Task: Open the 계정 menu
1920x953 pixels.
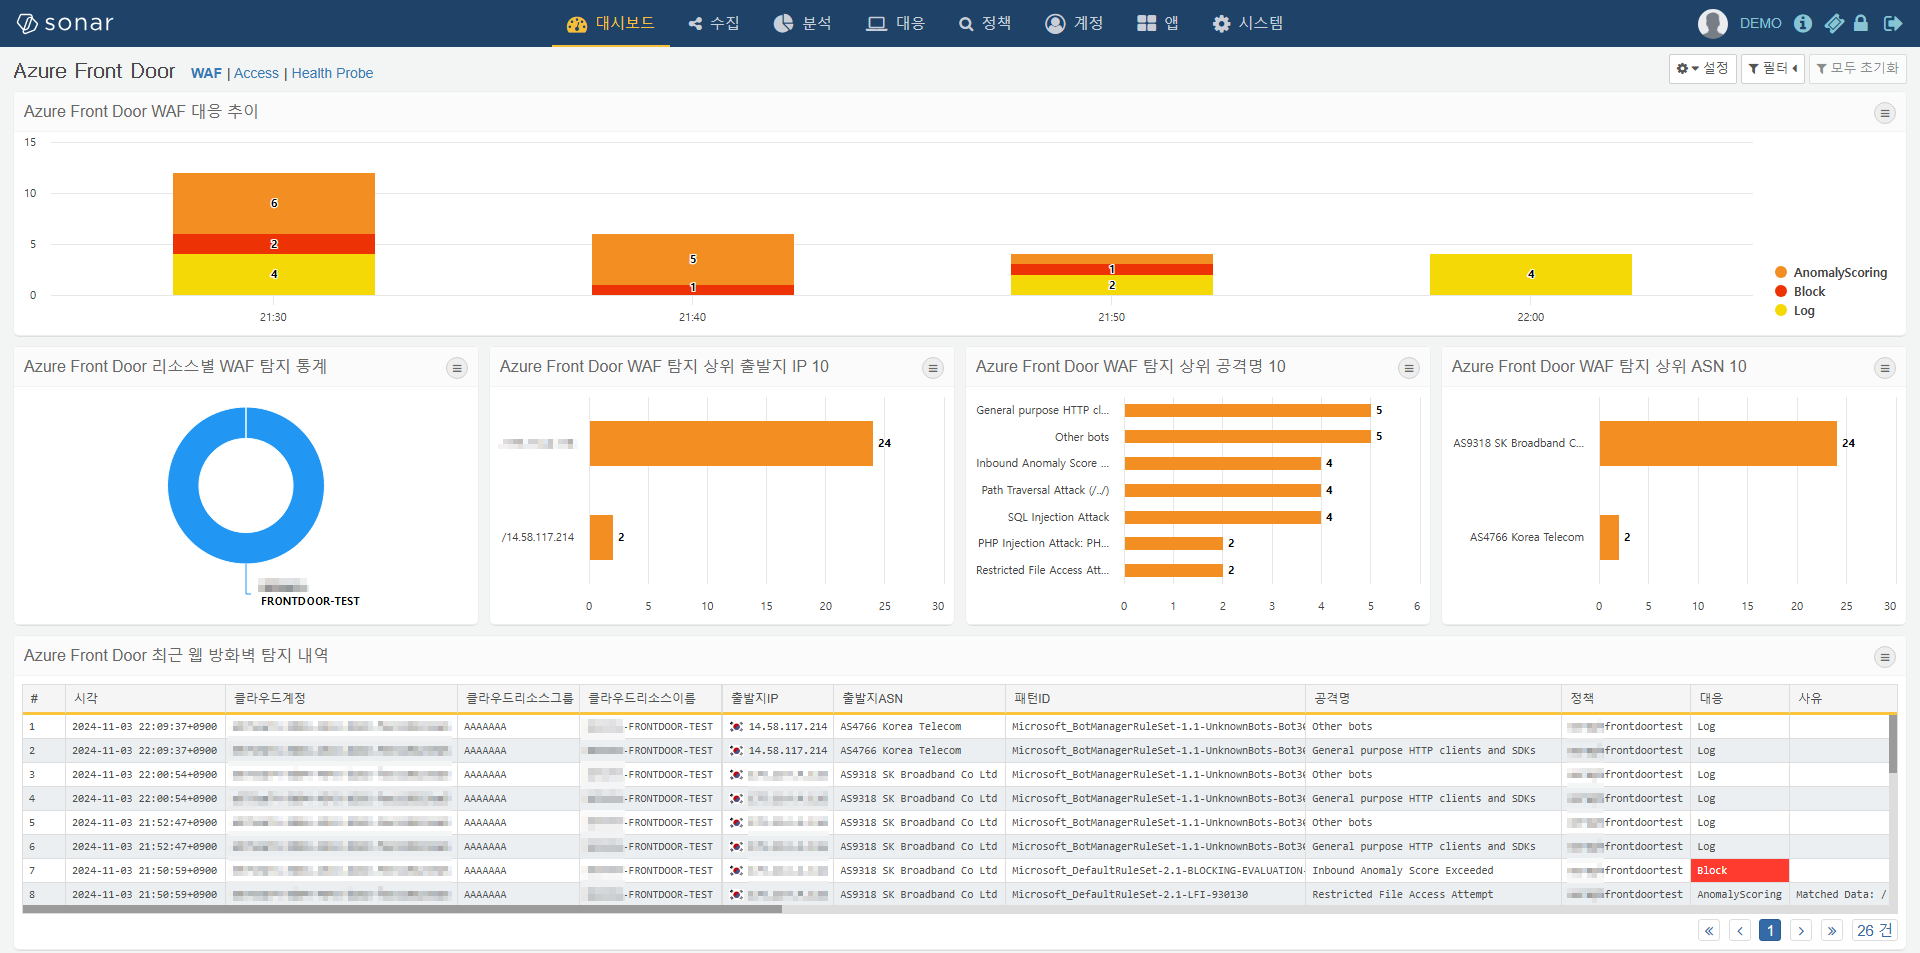Action: pos(1074,23)
